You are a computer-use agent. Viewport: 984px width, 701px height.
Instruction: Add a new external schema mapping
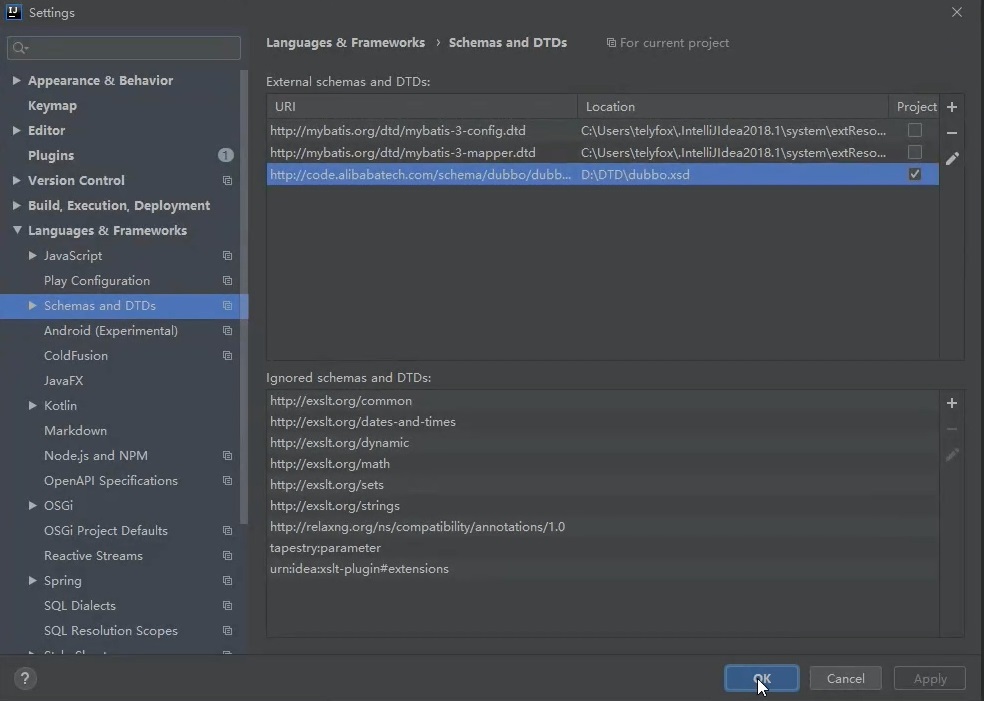click(x=951, y=107)
